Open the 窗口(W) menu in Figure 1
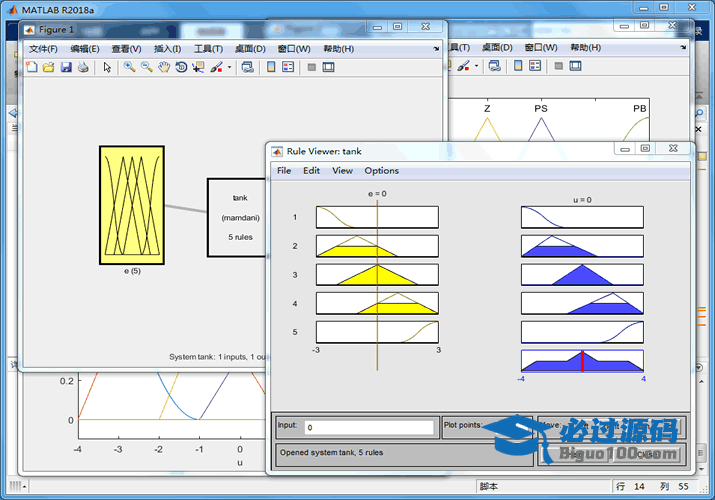 click(x=294, y=49)
